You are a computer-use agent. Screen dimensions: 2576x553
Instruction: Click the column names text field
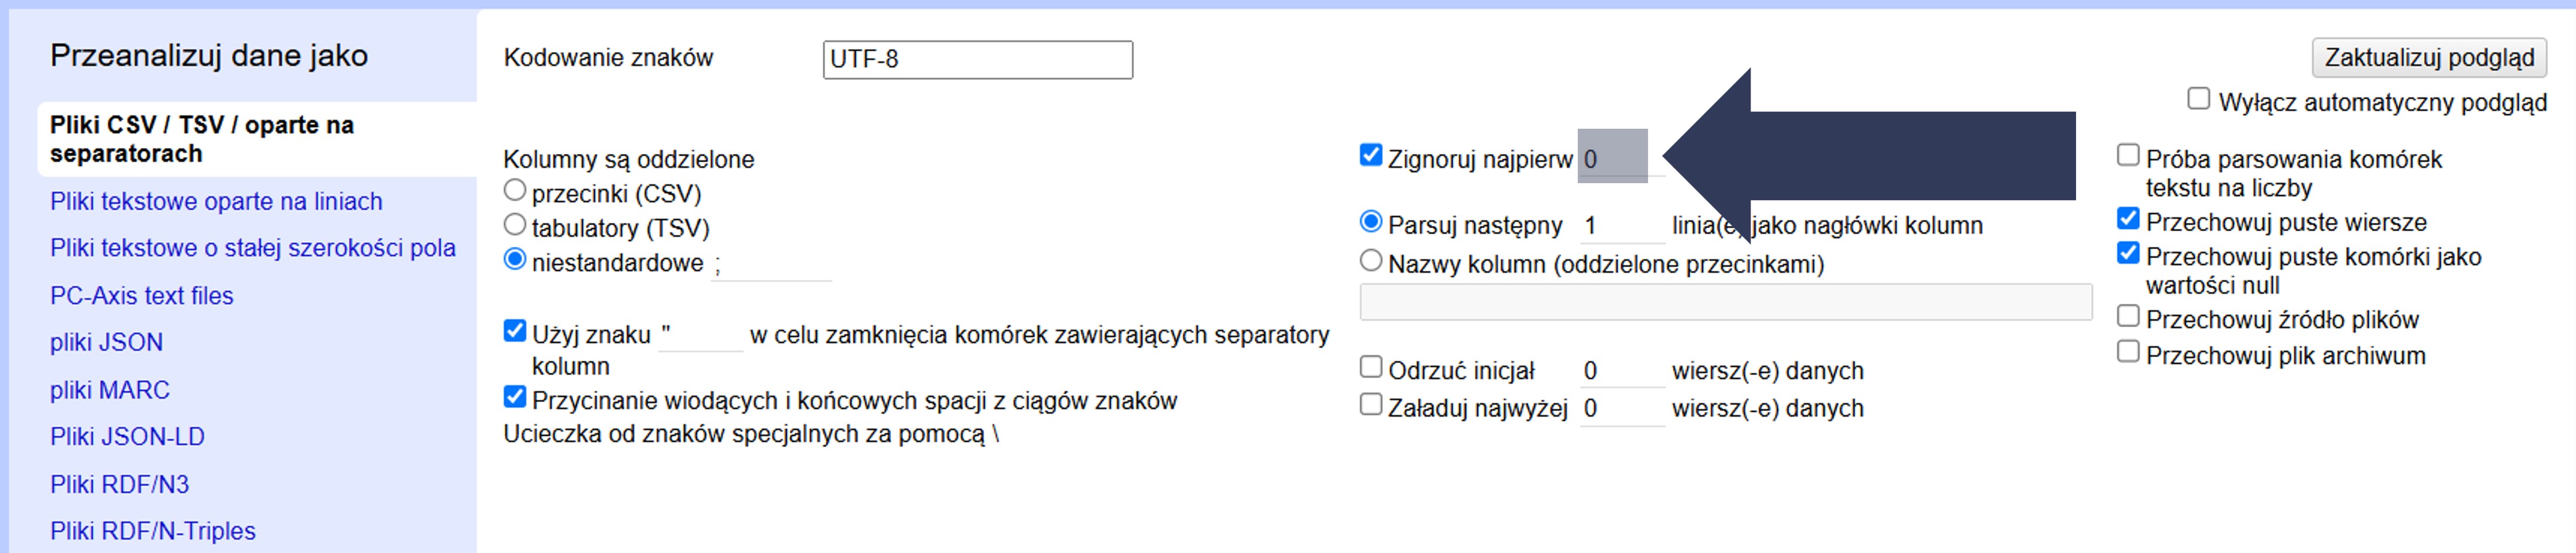coord(1725,302)
